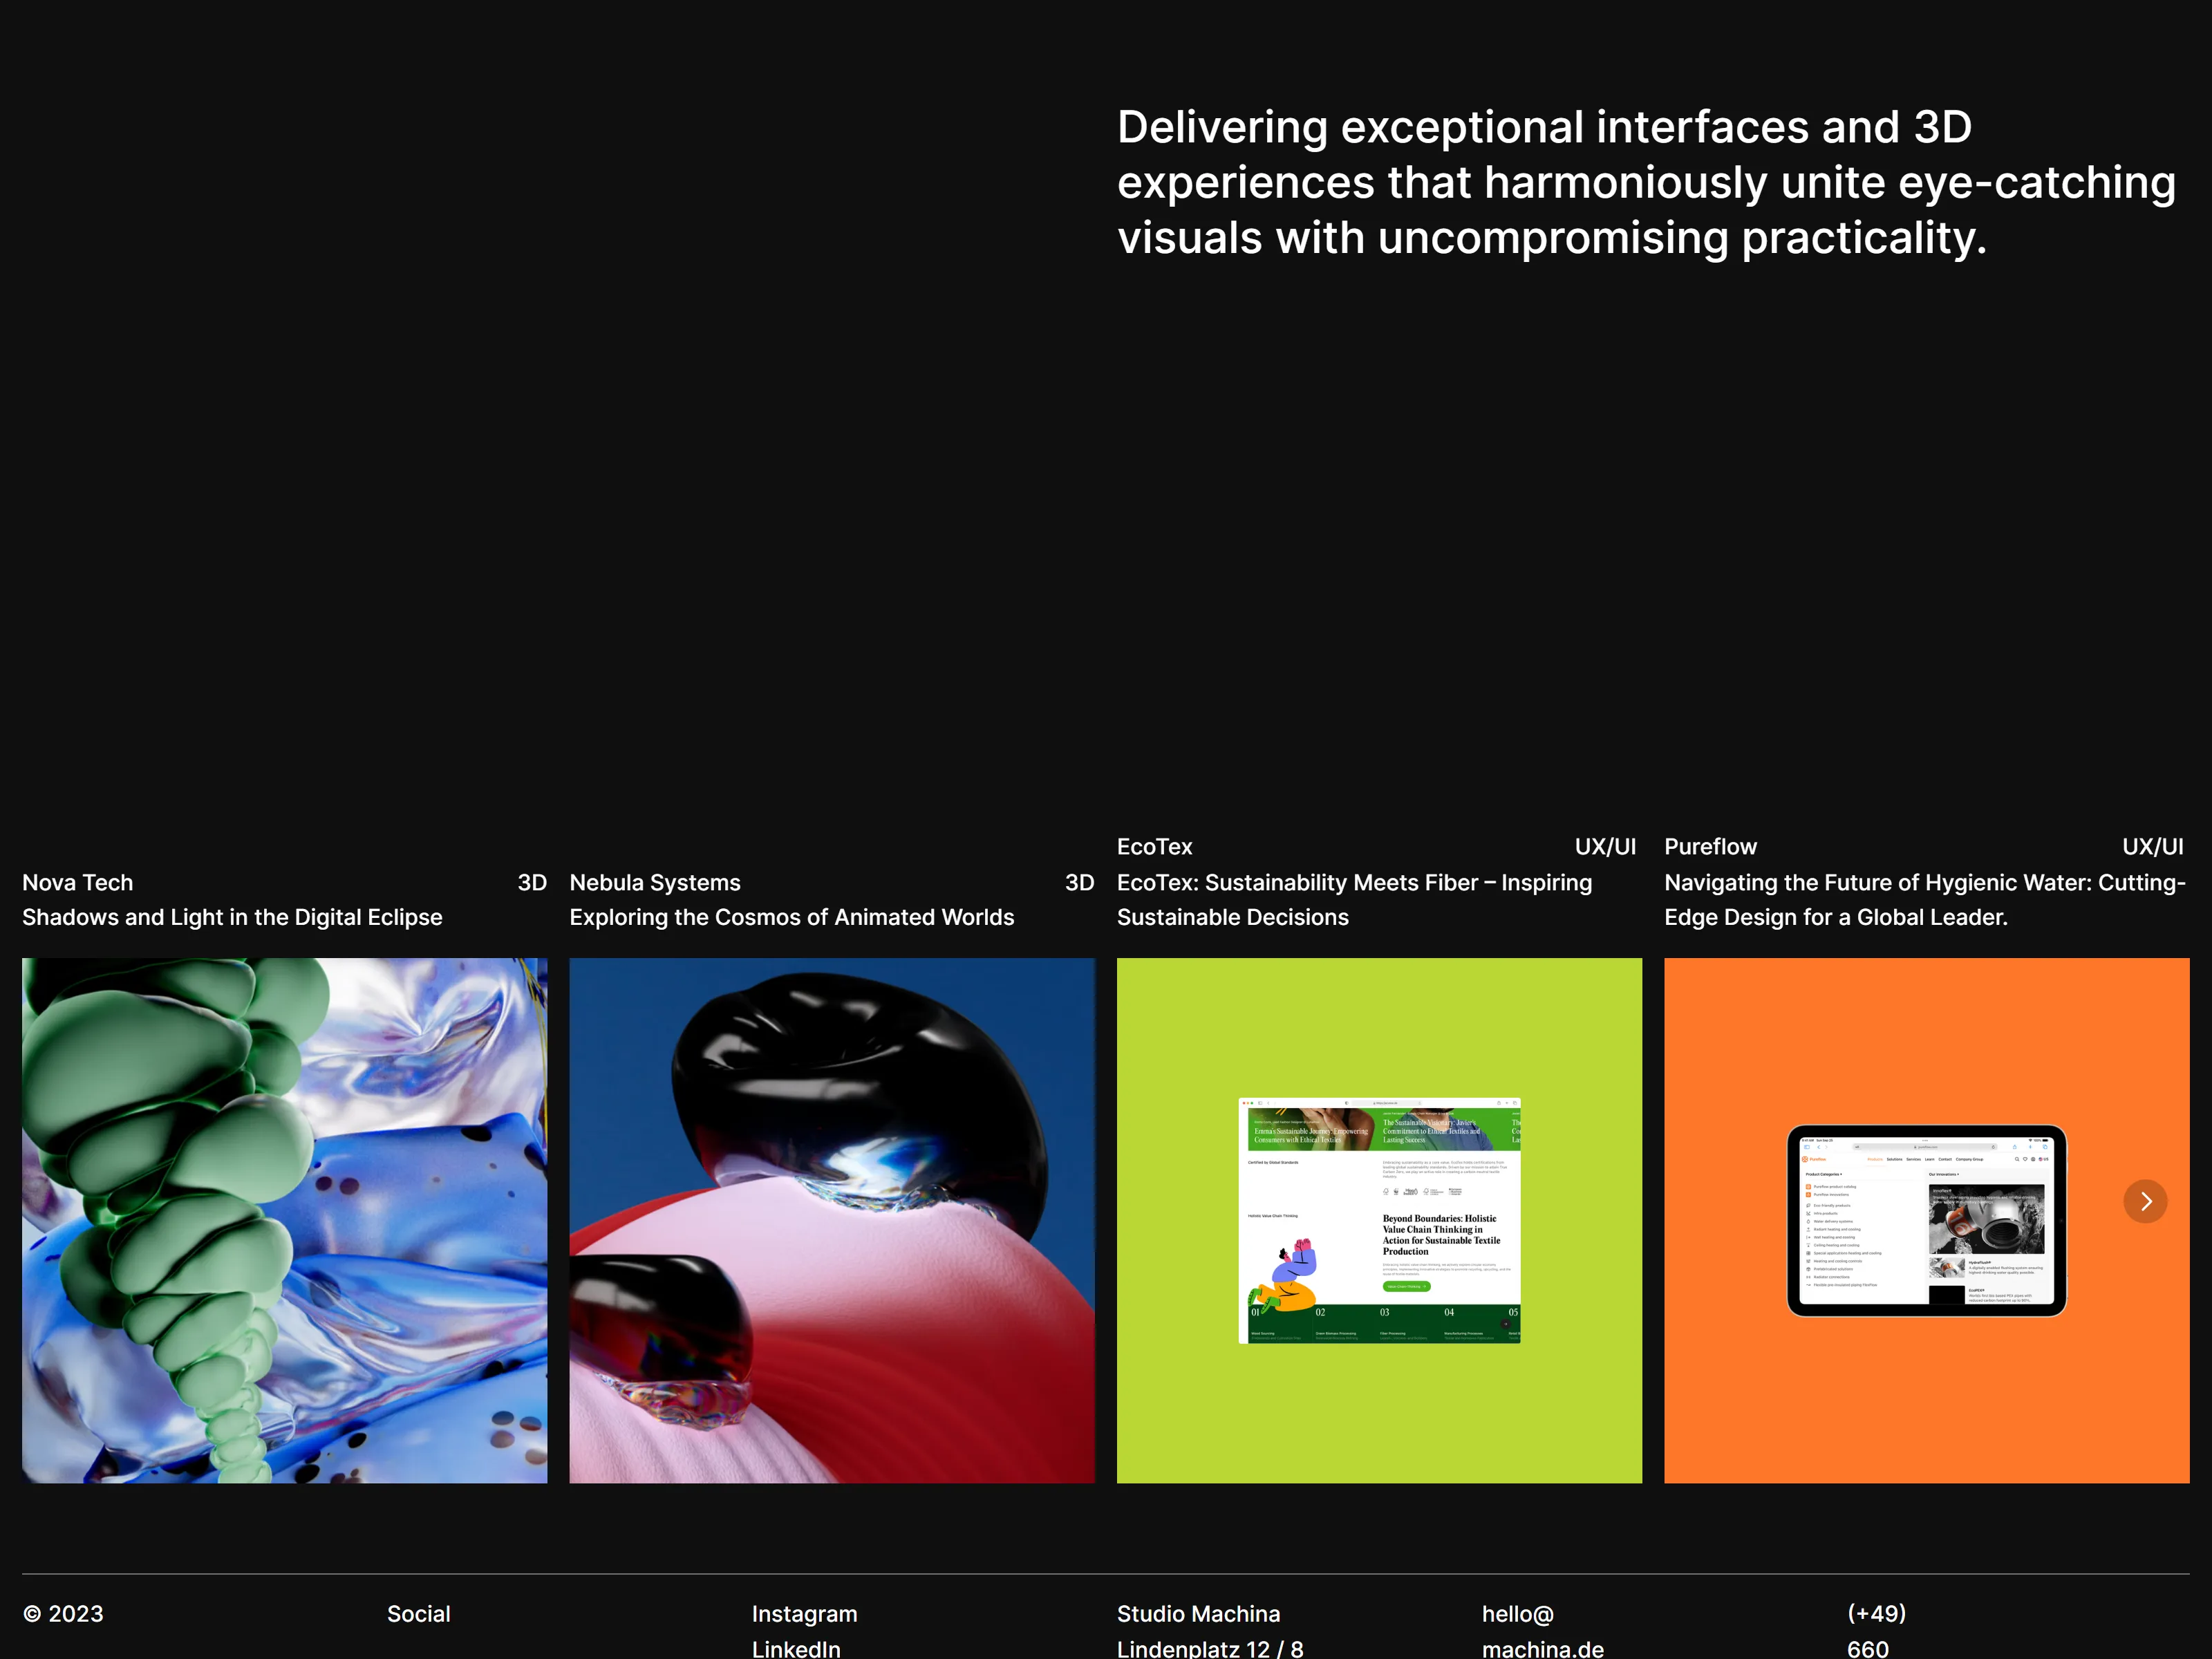Screen dimensions: 2212x1659
Task: Open the Instagram footer link
Action: pyautogui.click(x=804, y=1614)
